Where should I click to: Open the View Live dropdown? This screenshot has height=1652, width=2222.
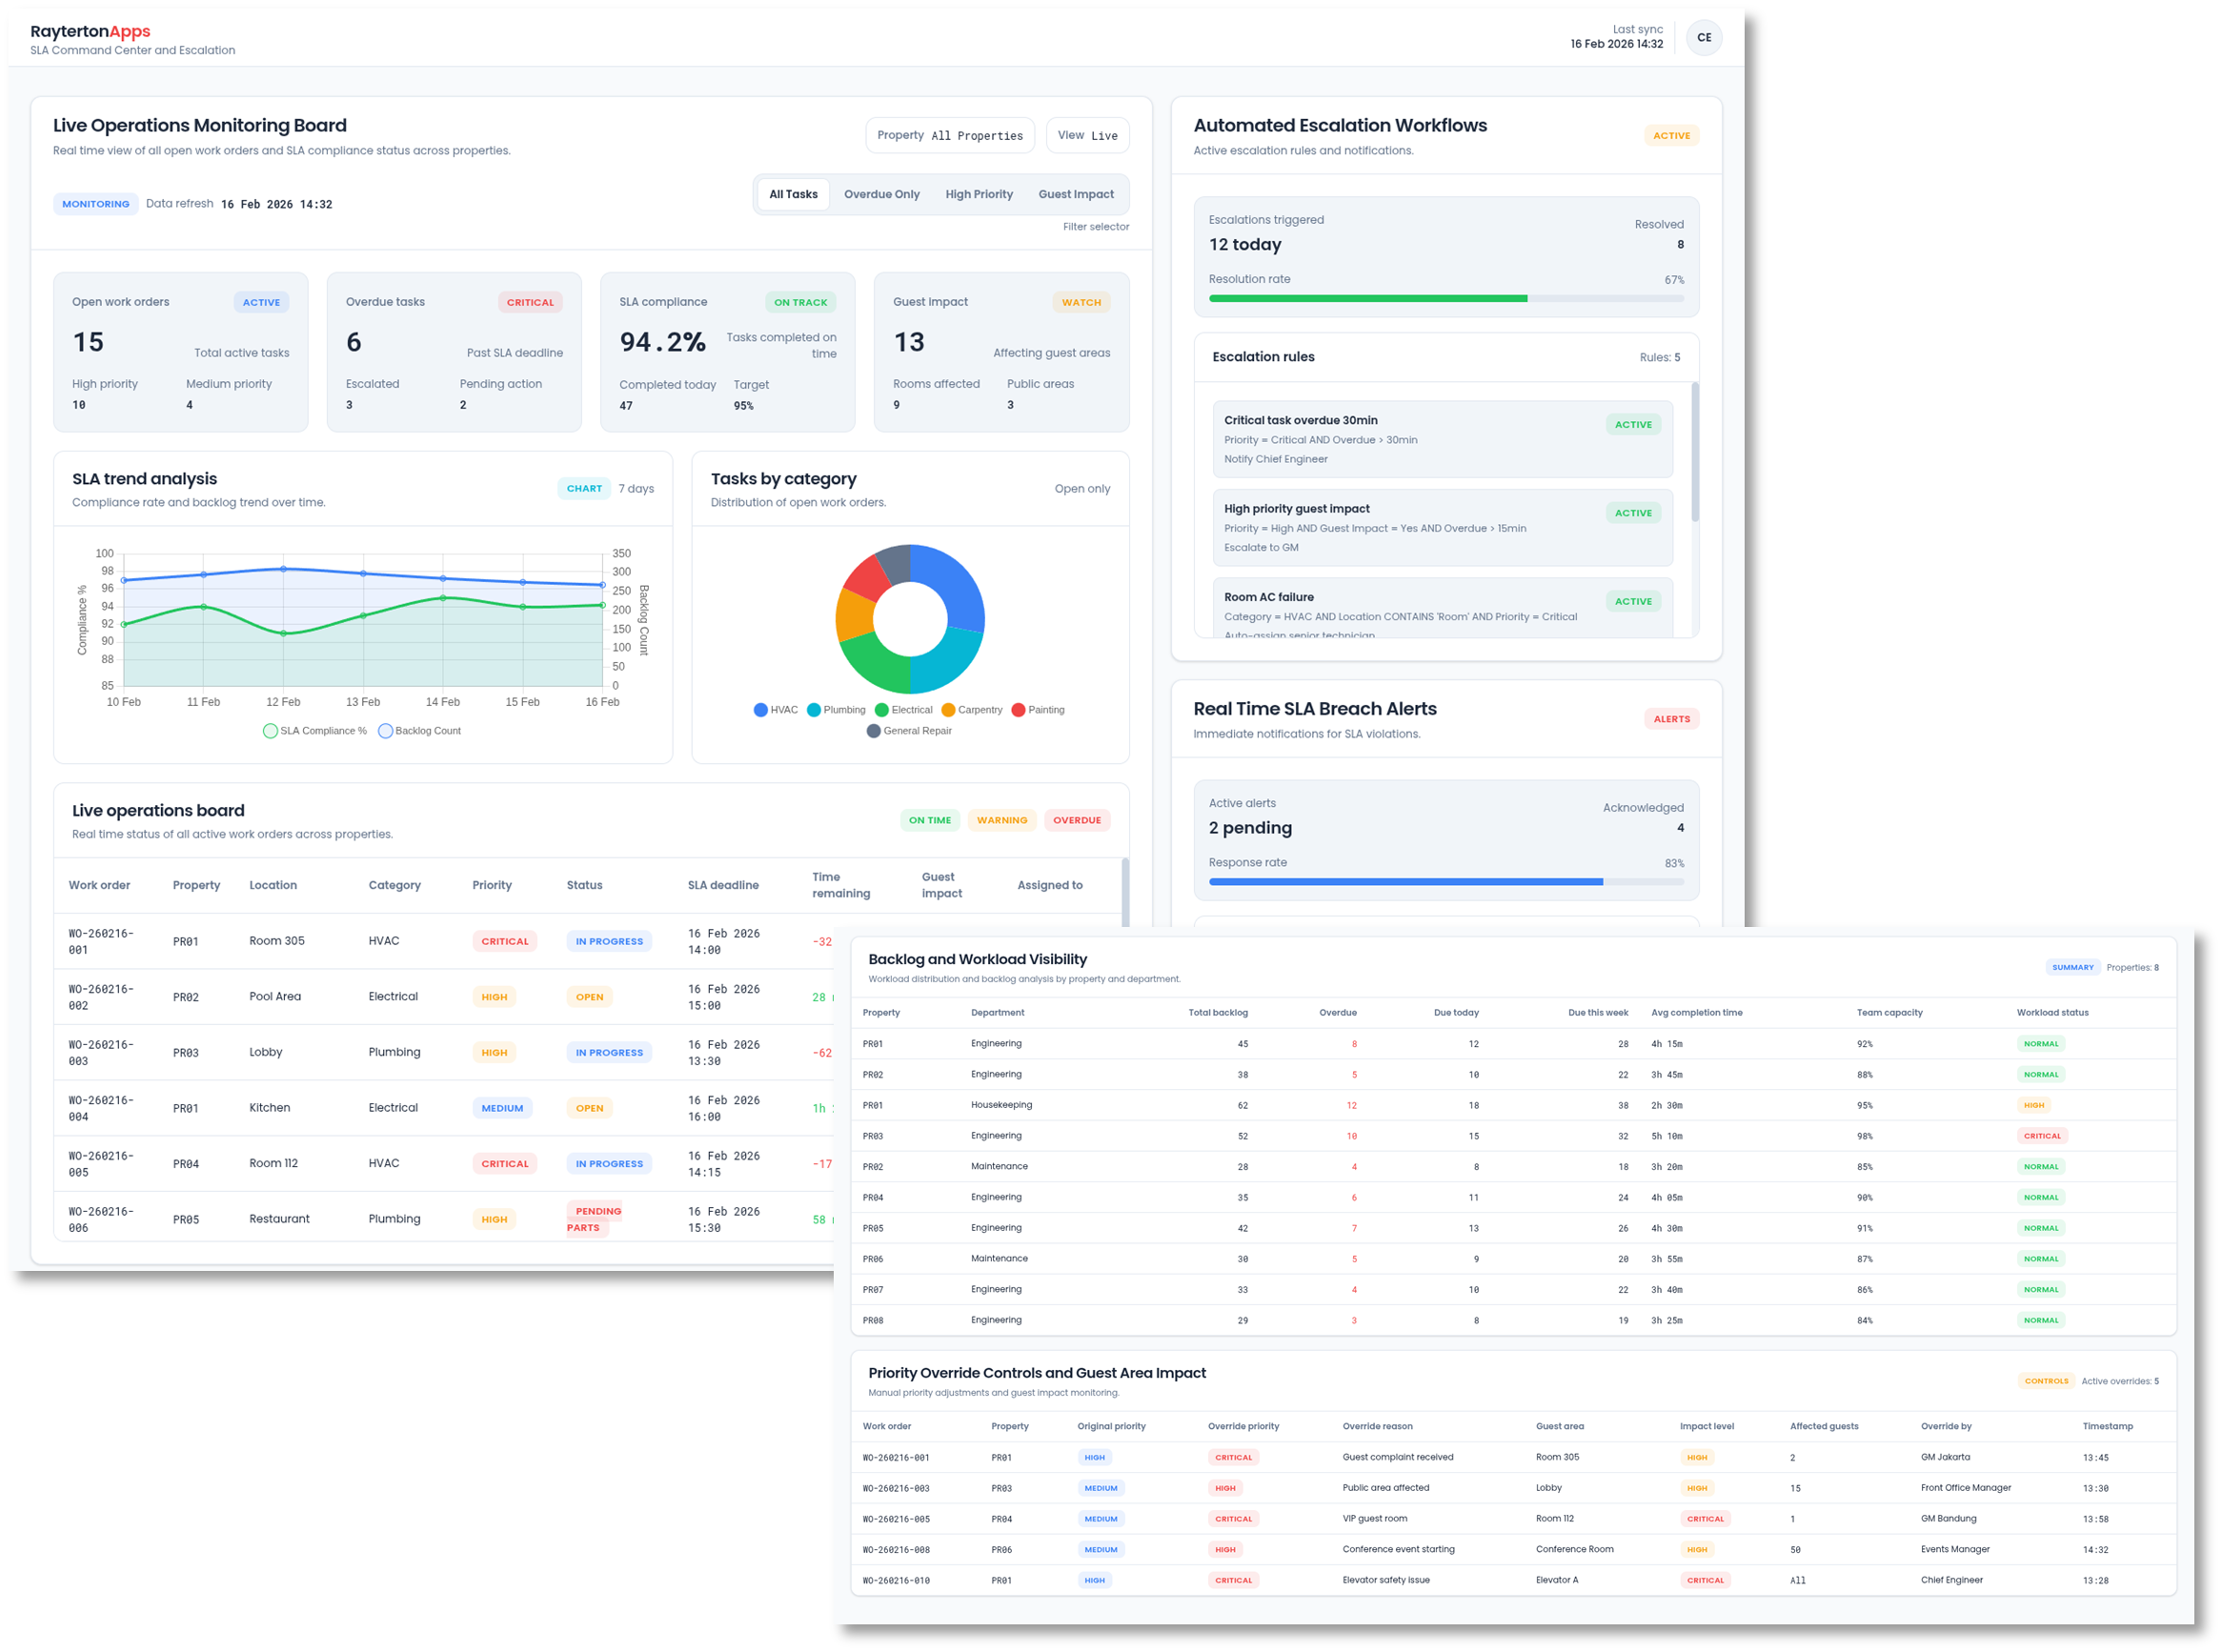(1087, 135)
